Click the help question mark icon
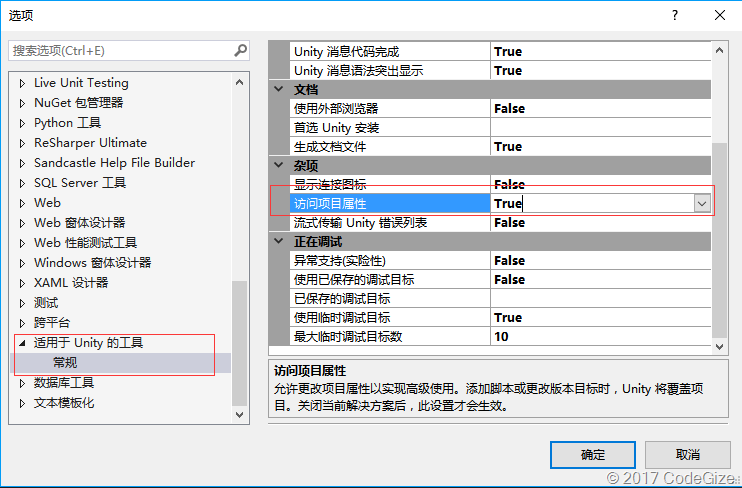Viewport: 742px width, 488px height. pyautogui.click(x=674, y=15)
